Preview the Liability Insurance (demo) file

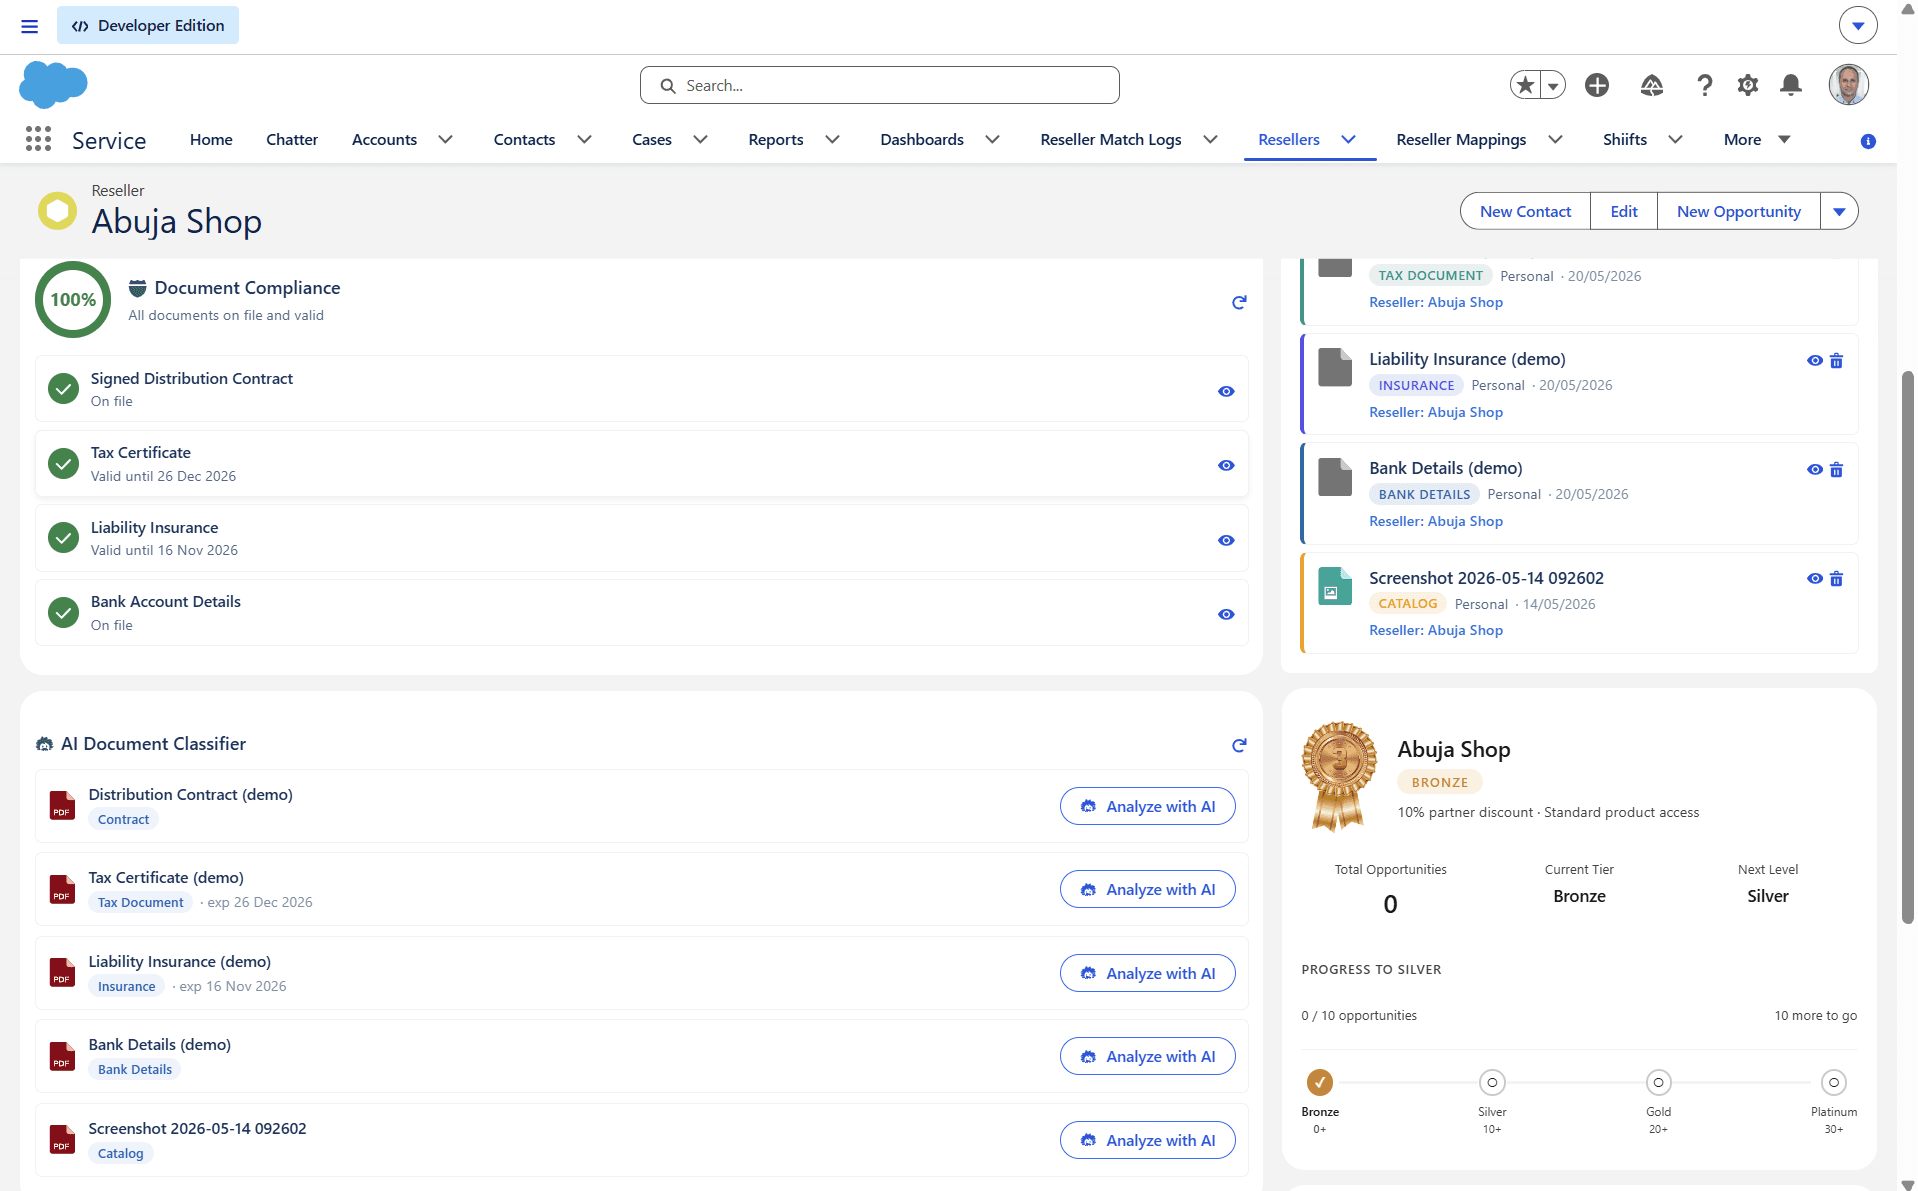click(1814, 360)
